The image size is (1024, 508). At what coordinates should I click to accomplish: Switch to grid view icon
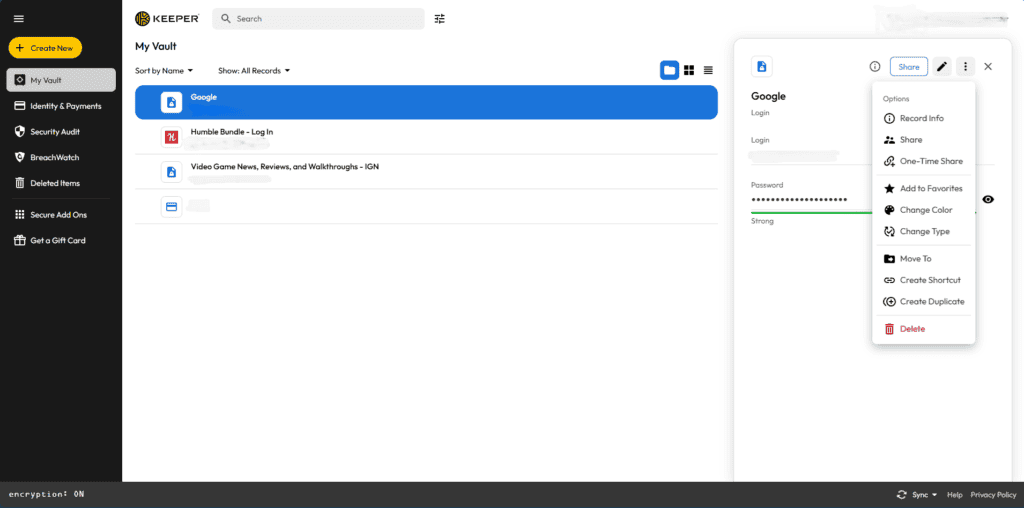[x=689, y=70]
